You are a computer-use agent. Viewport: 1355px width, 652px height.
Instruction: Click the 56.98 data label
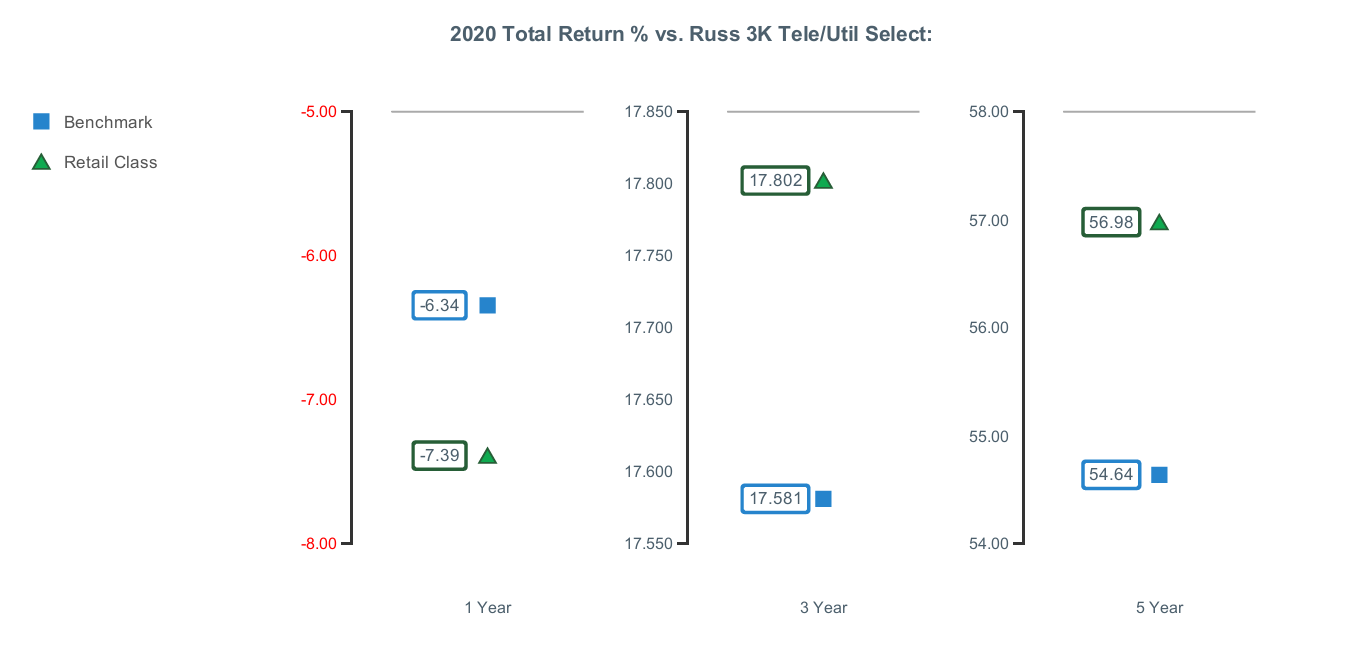1111,223
